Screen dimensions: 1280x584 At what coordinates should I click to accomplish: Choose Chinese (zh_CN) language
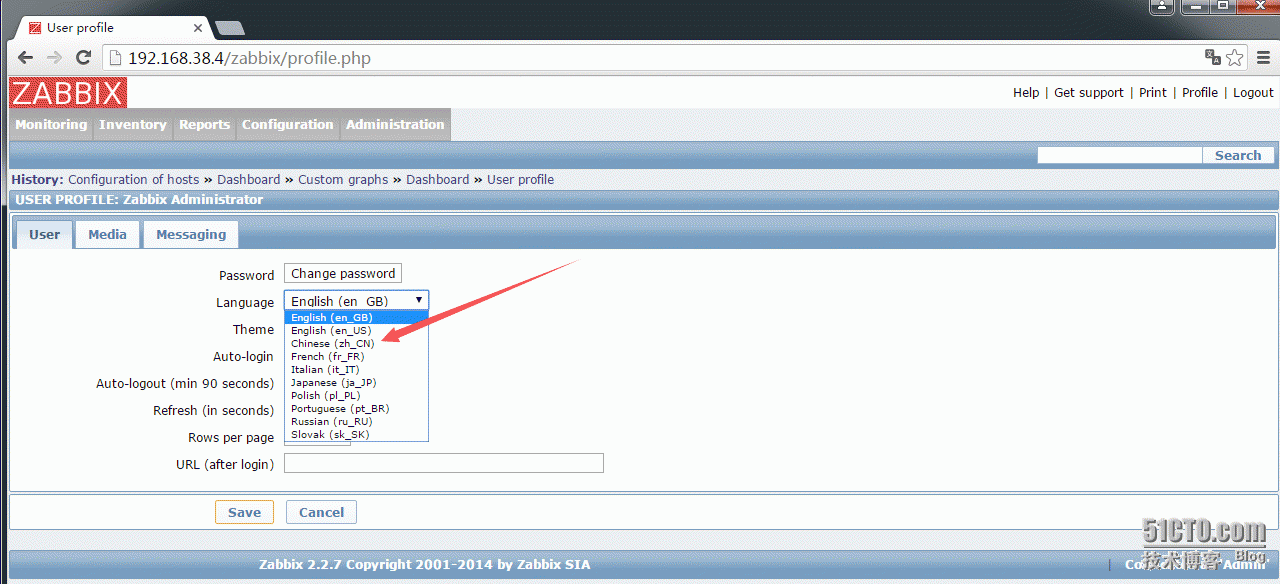(356, 343)
